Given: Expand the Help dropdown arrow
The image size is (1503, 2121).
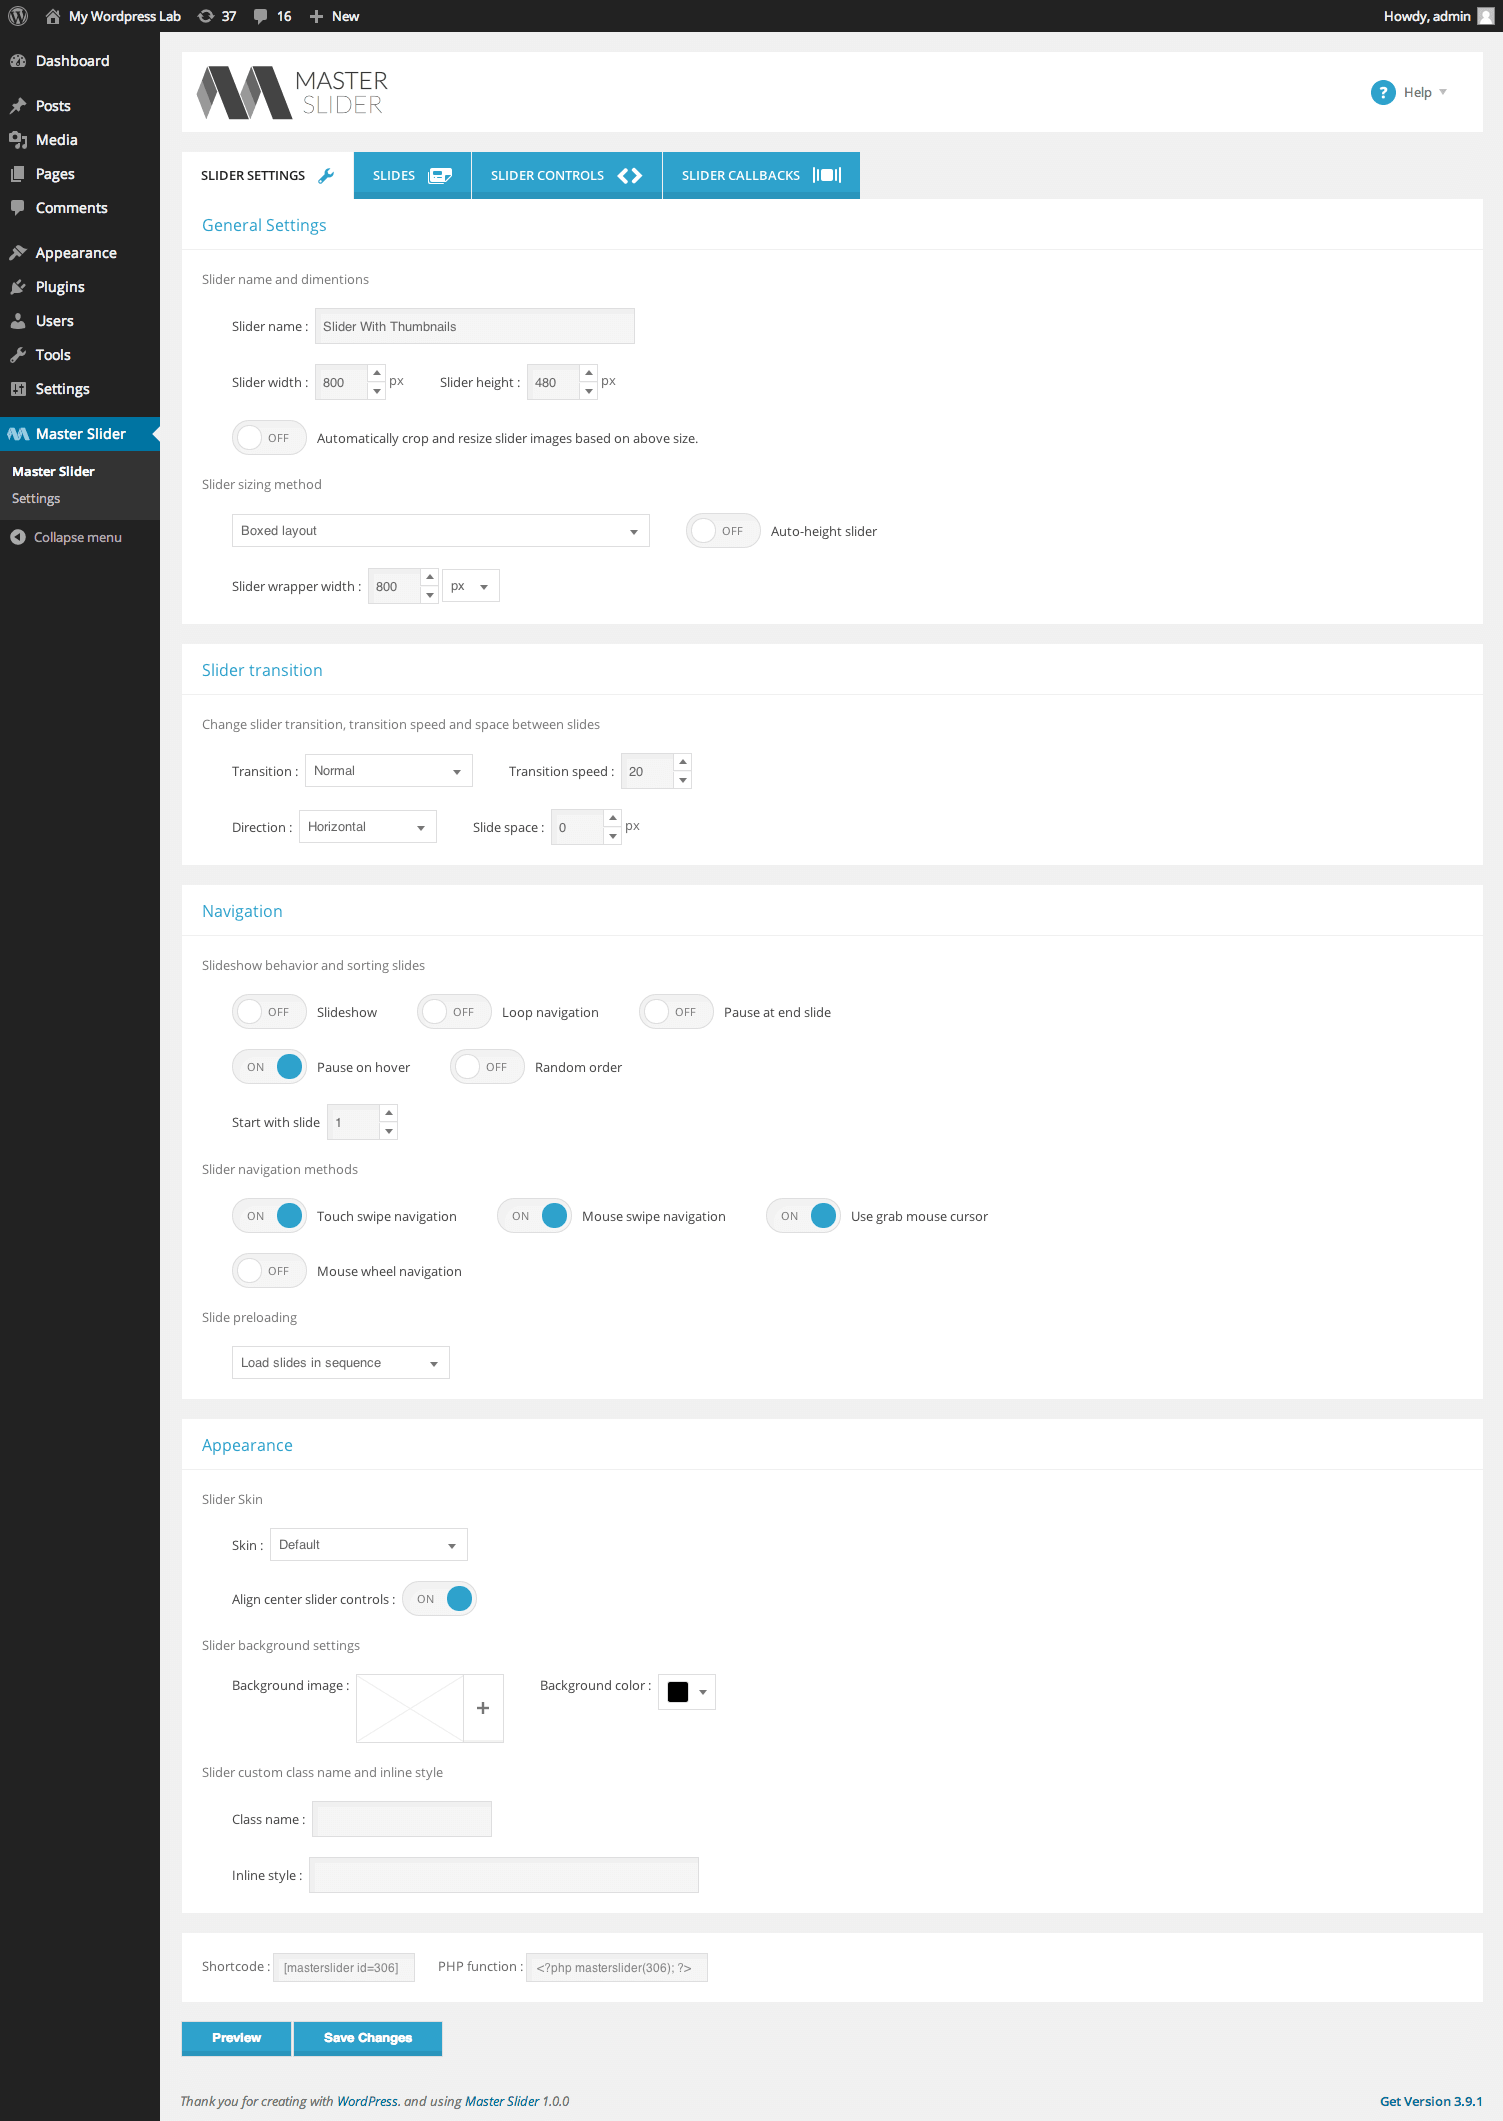Looking at the screenshot, I should [1443, 92].
